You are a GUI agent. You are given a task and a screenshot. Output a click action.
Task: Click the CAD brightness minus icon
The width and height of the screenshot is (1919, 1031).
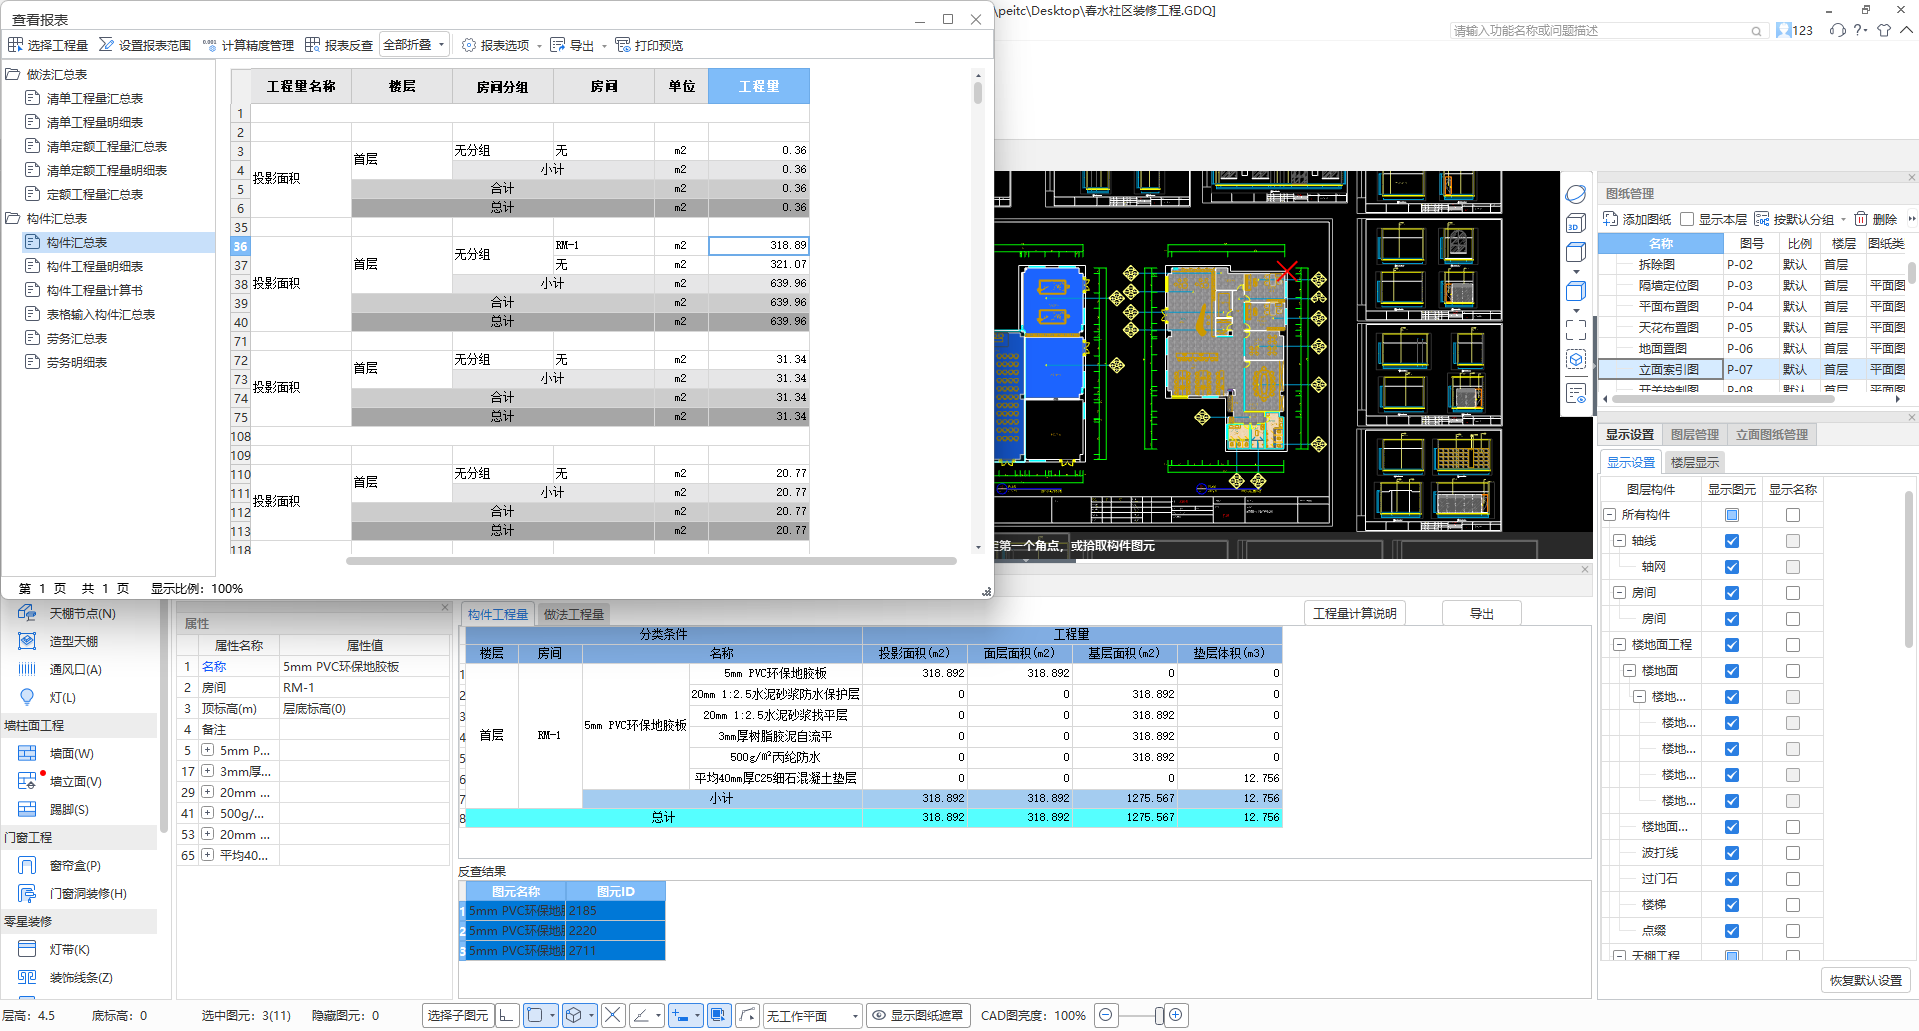click(x=1106, y=1015)
